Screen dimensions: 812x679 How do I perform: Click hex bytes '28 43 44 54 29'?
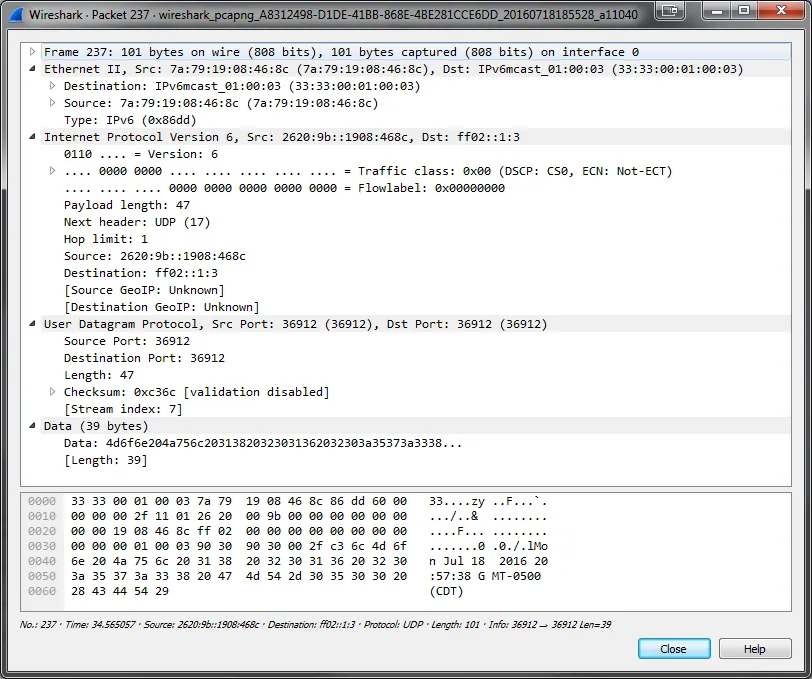[x=120, y=591]
